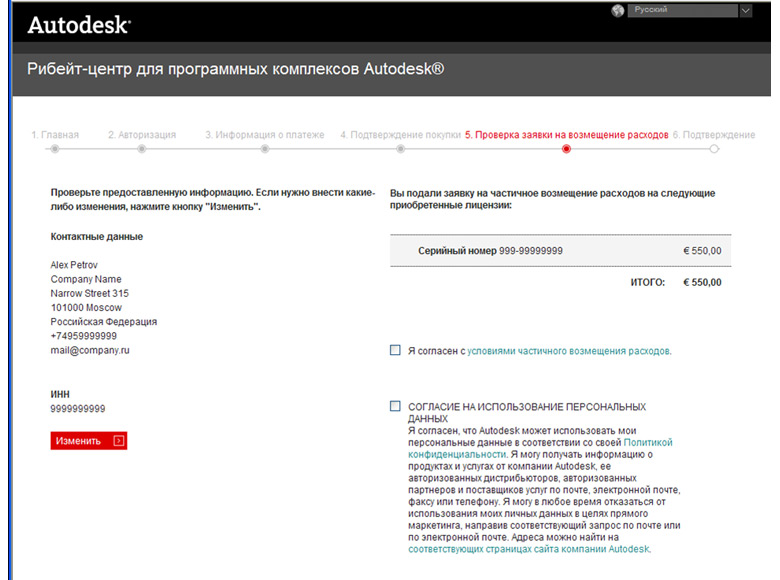Go to step 4. Подтверждение покупки
This screenshot has height=580, width=780.
click(x=400, y=135)
